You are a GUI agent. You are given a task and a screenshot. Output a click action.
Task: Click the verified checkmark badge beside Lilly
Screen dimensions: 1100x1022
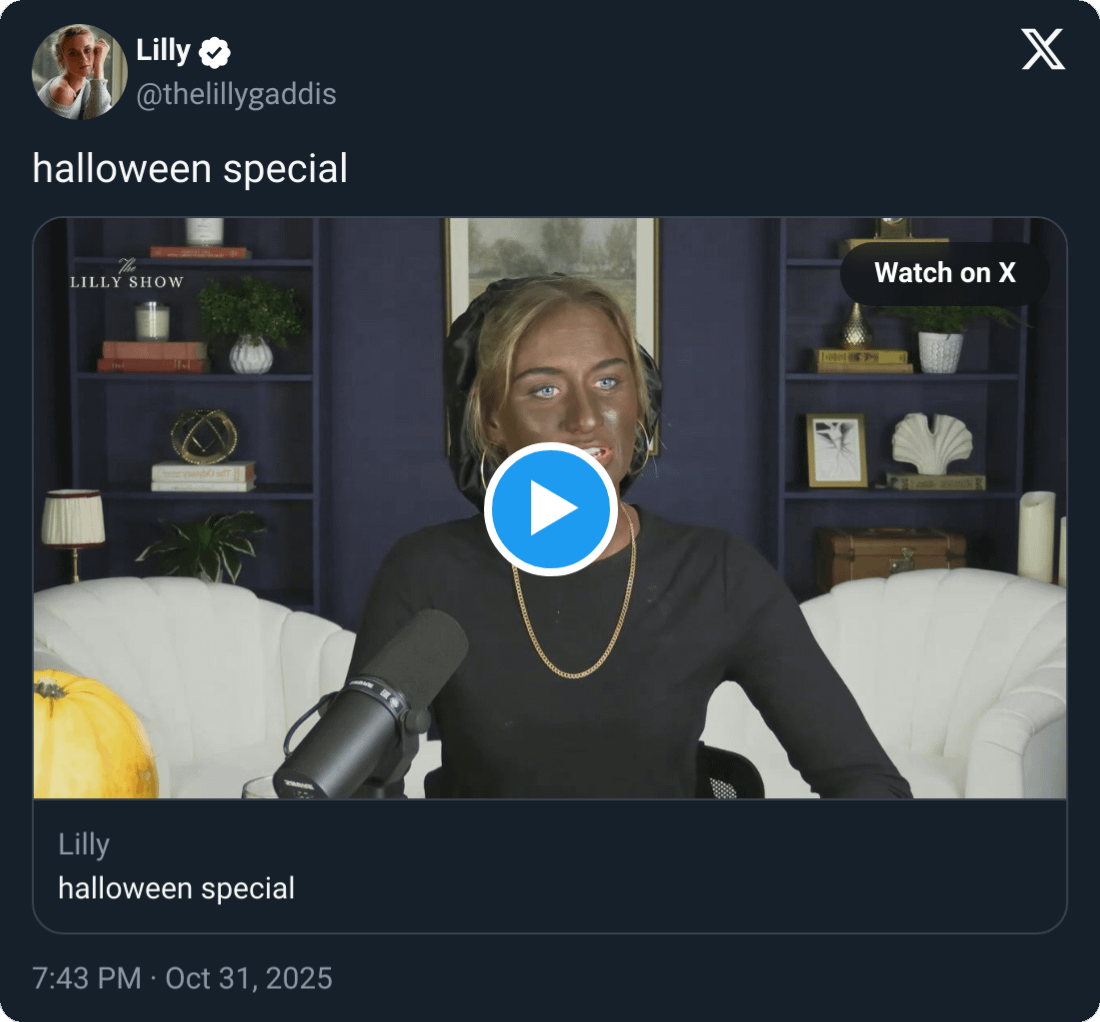click(x=215, y=51)
